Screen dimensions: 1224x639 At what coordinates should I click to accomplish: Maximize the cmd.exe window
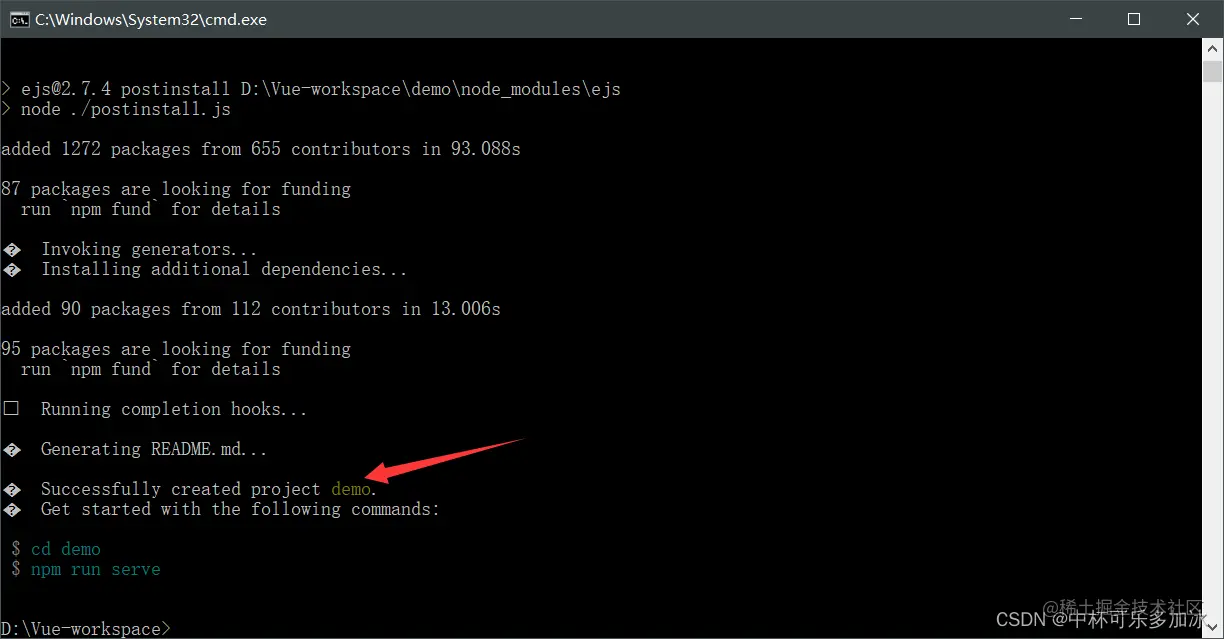tap(1133, 19)
